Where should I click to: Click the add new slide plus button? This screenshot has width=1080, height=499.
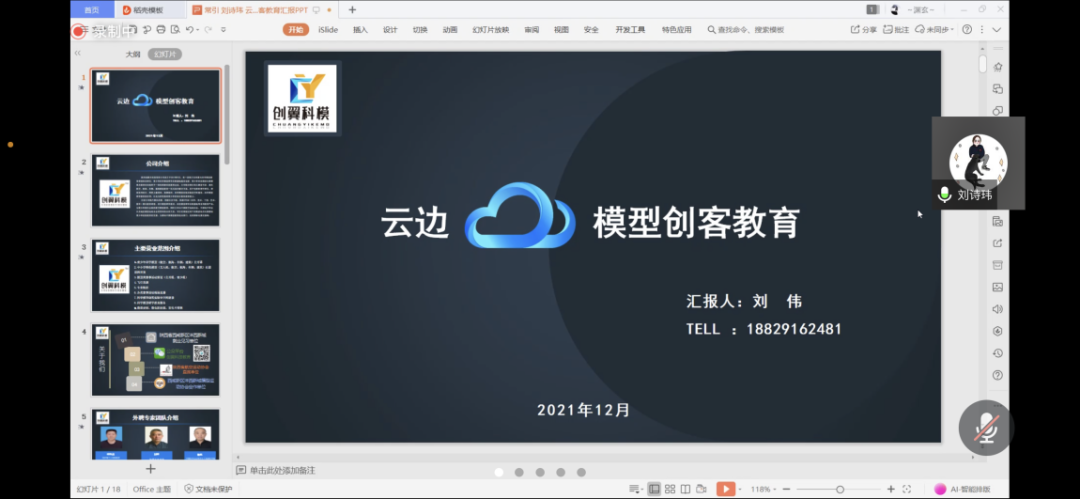(151, 468)
